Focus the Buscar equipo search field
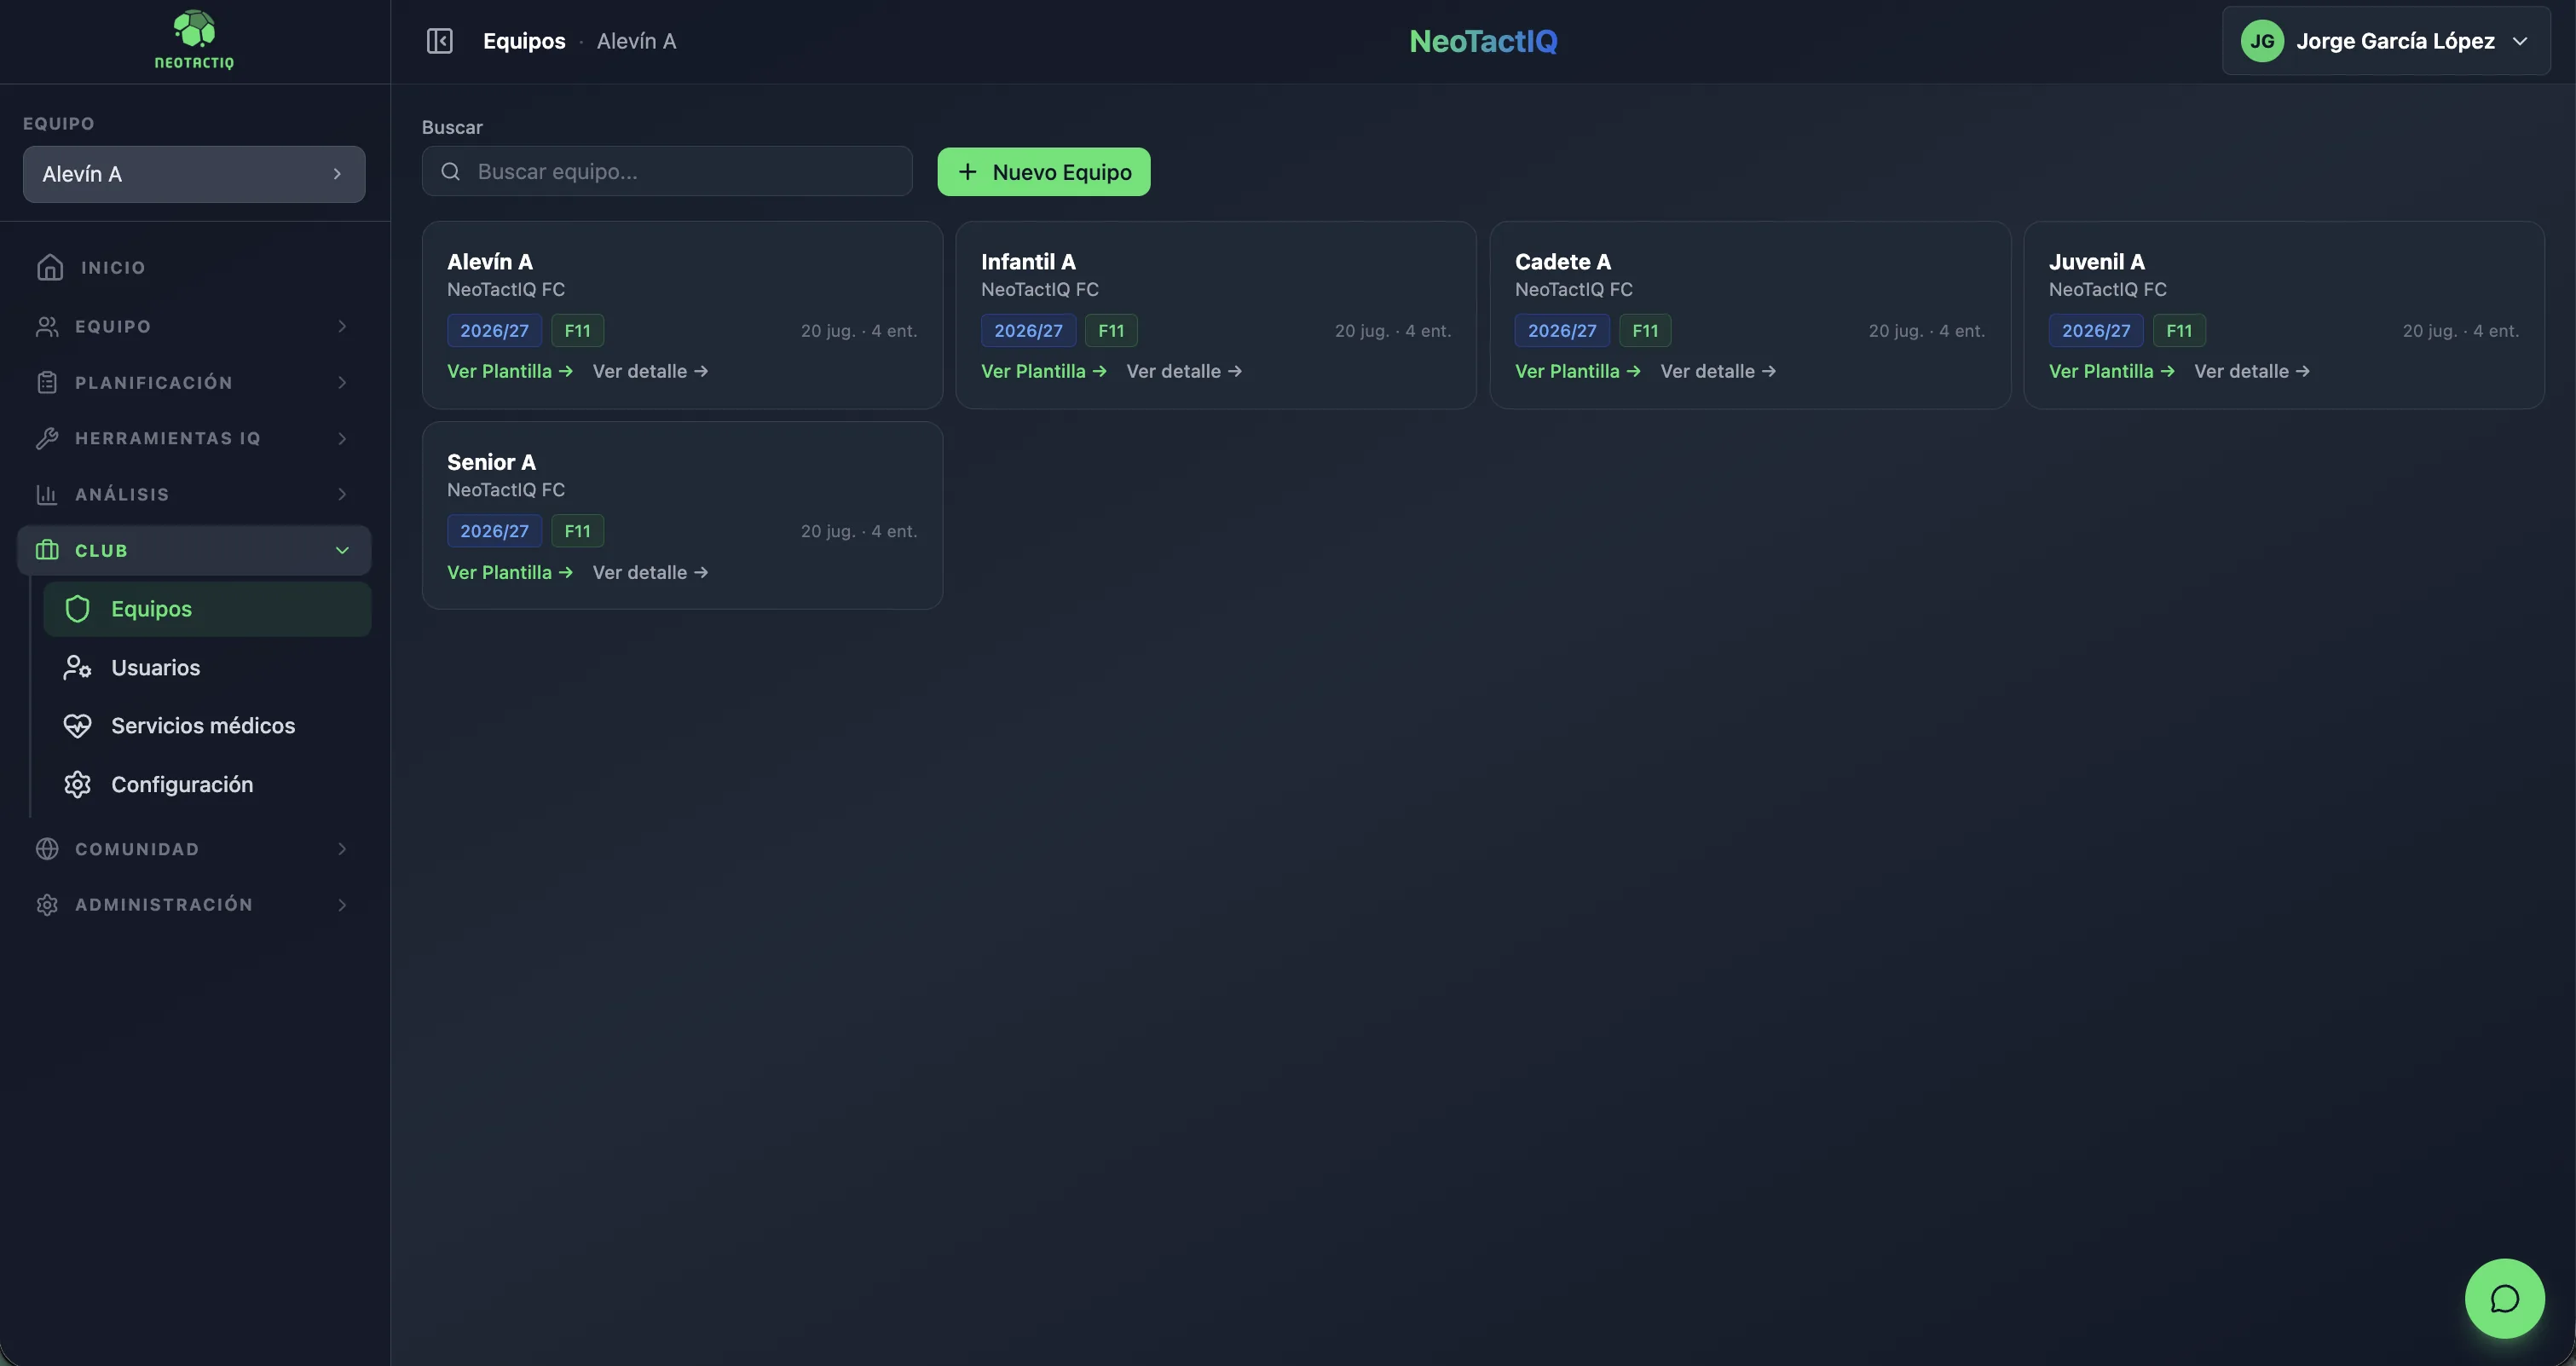 [x=667, y=171]
